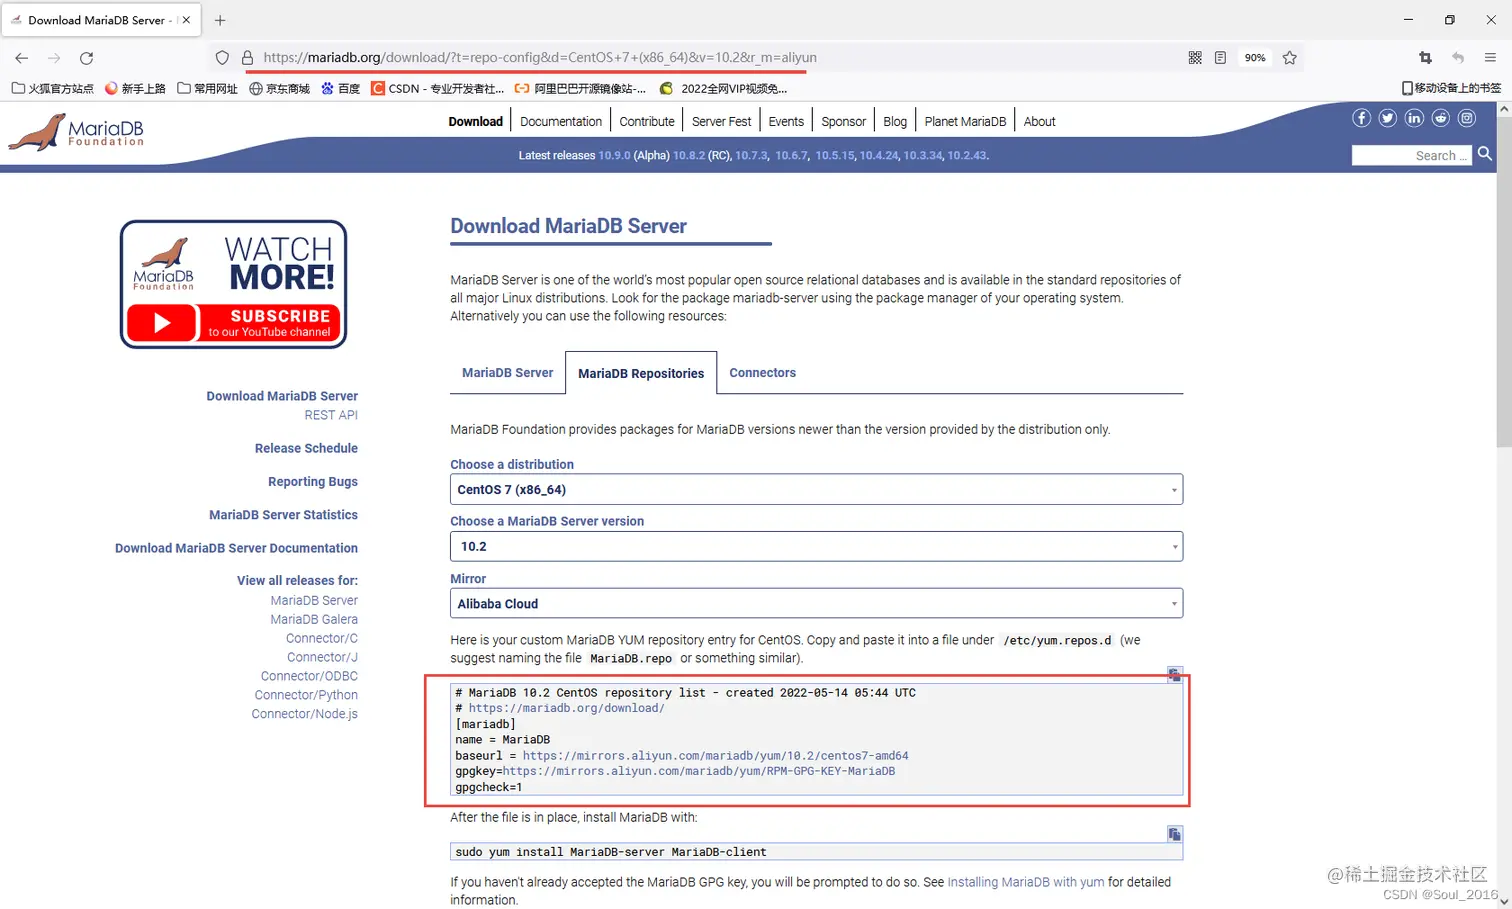
Task: Click the screenshot crop icon in toolbar
Action: 1426,58
